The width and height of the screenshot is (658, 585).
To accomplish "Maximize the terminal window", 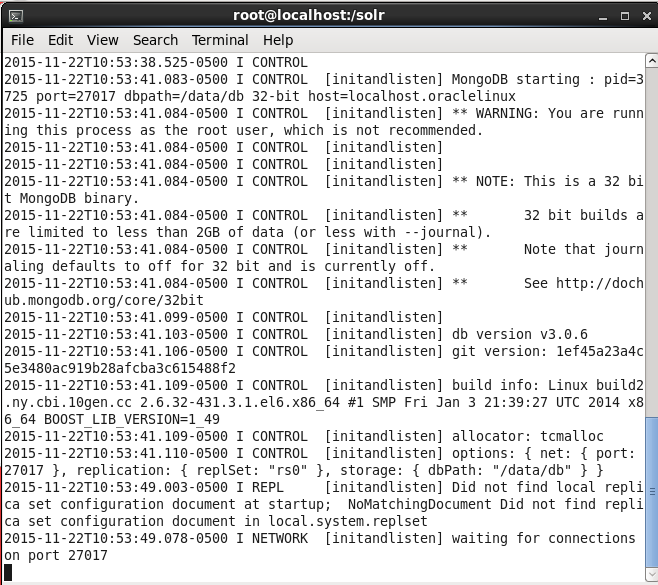I will click(x=625, y=16).
